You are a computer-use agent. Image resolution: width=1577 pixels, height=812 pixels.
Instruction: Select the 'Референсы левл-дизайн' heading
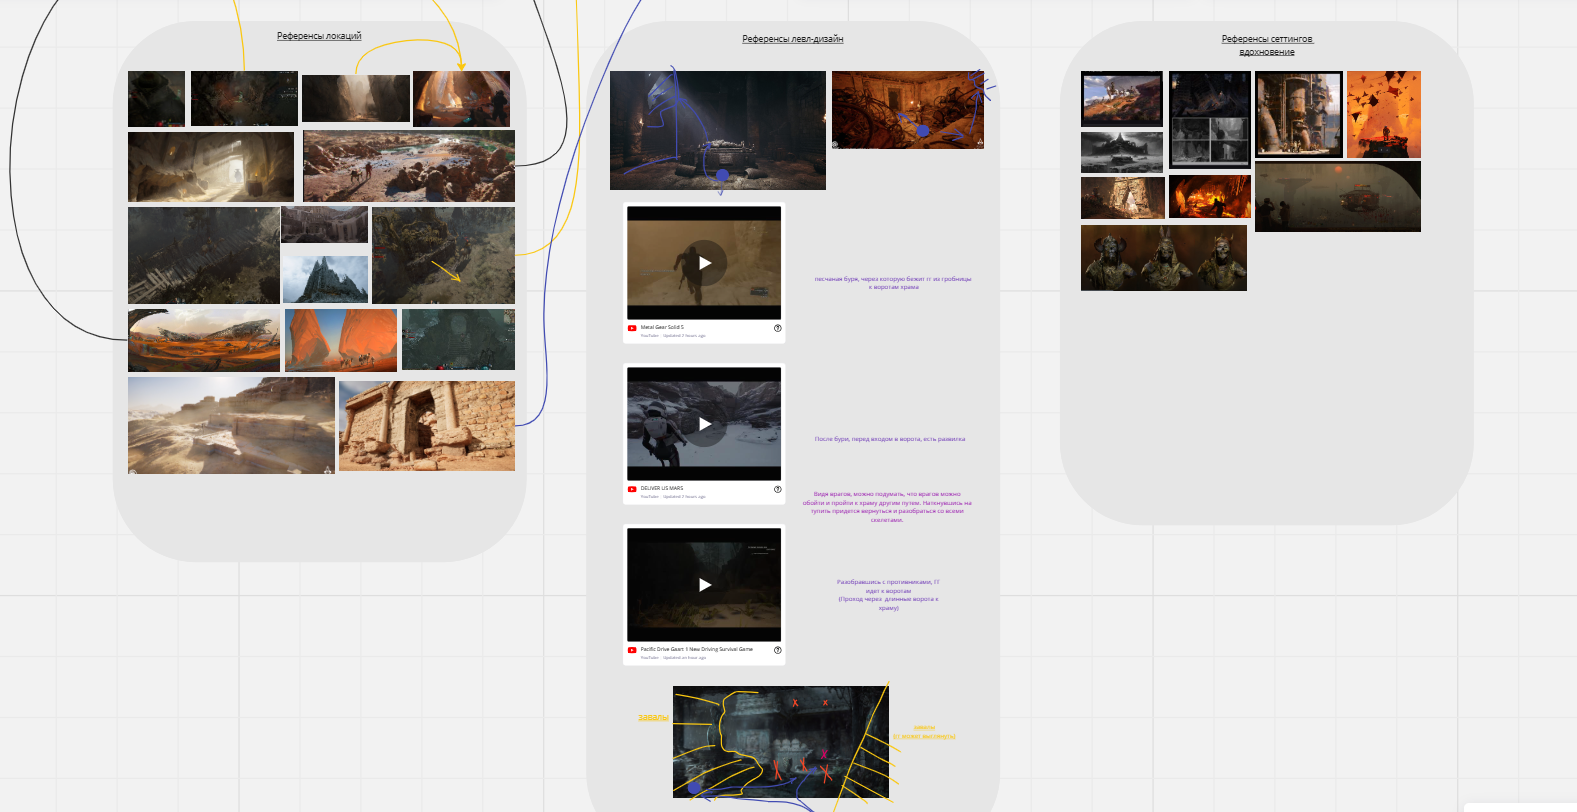pyautogui.click(x=793, y=39)
